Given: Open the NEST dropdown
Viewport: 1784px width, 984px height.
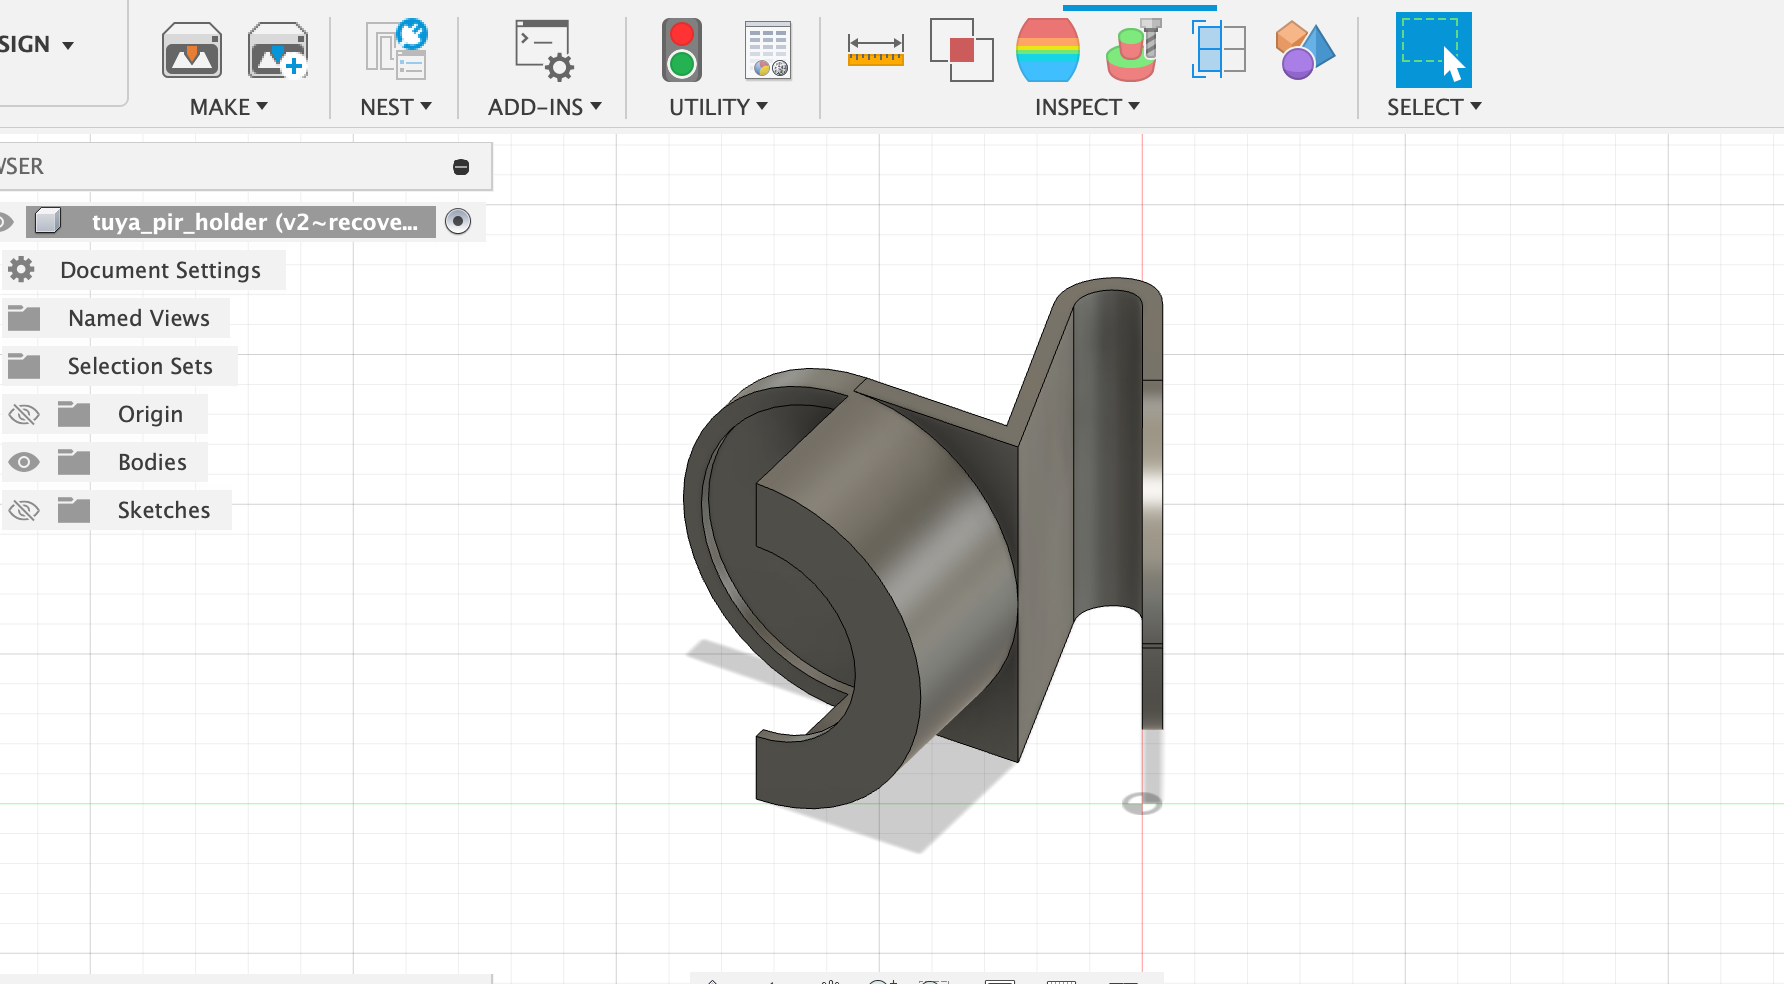Looking at the screenshot, I should click(394, 107).
